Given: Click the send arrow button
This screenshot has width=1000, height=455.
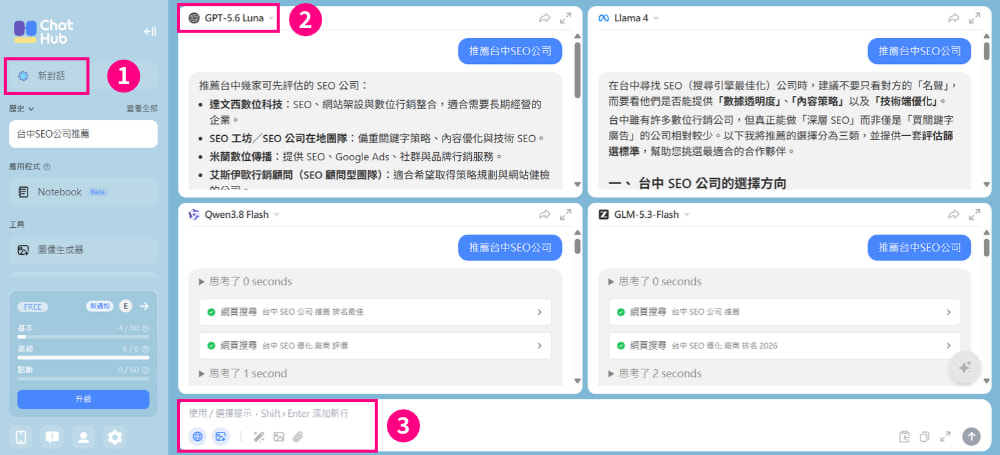Looking at the screenshot, I should click(x=971, y=436).
